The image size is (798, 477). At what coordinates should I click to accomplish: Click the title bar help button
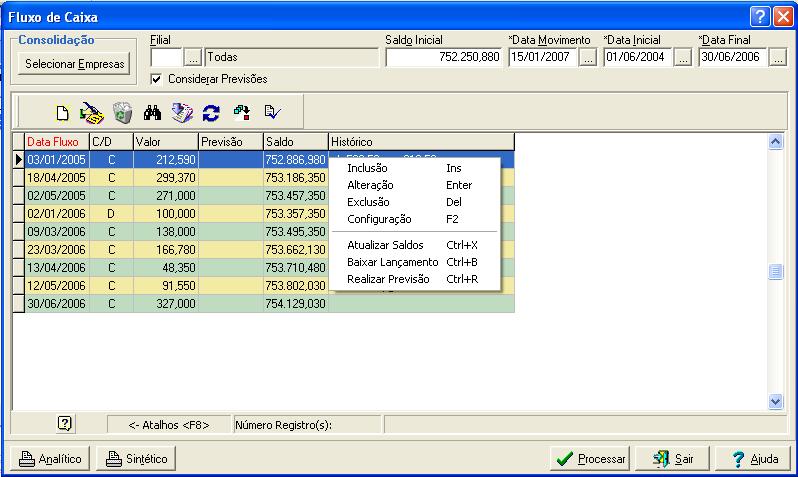click(760, 16)
